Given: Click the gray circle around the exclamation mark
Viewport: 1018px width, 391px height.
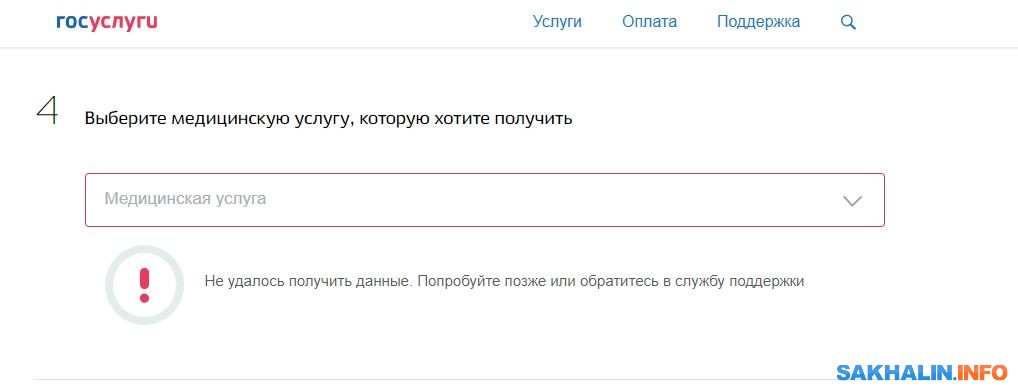Looking at the screenshot, I should [x=144, y=284].
